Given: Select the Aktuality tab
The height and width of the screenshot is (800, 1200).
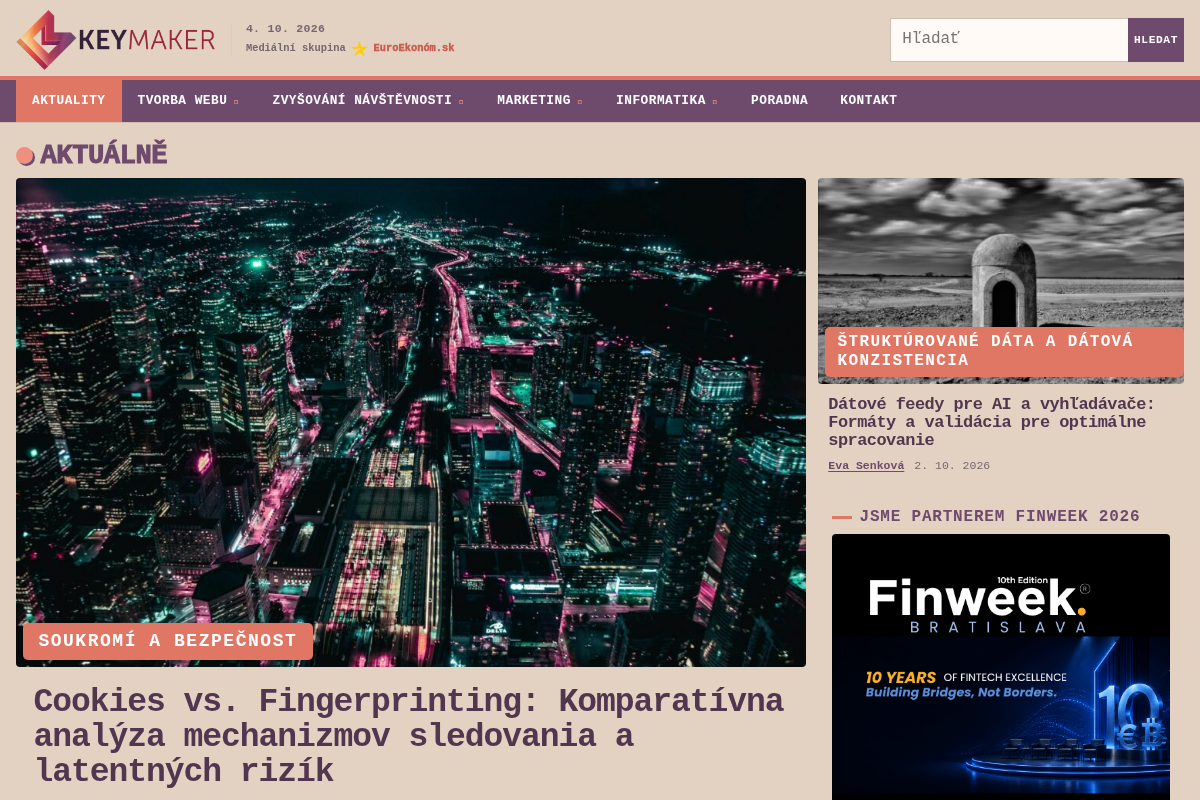Looking at the screenshot, I should click(x=68, y=101).
